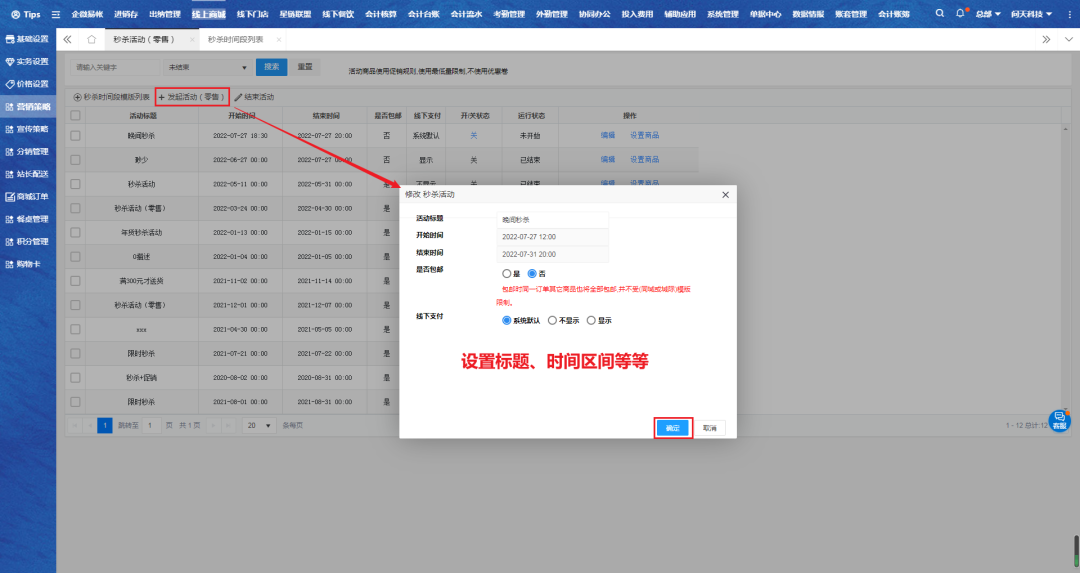Confirm the dialog with 确定 button
The width and height of the screenshot is (1080, 573).
tap(673, 428)
